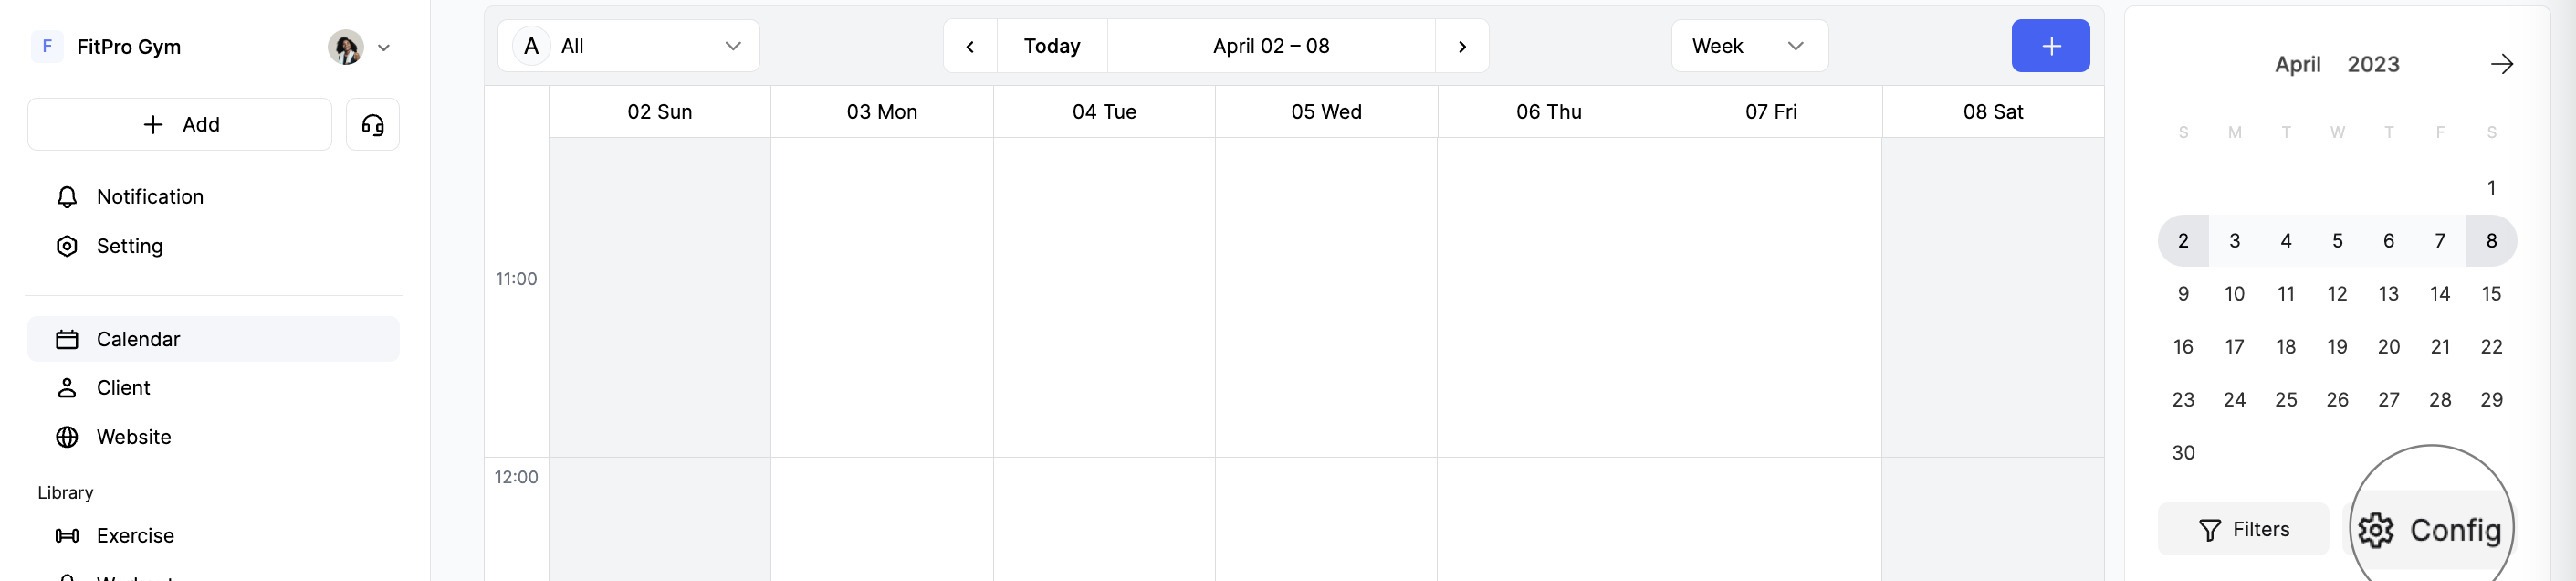The height and width of the screenshot is (581, 2576).
Task: Open the Exercise library icon
Action: coord(66,535)
